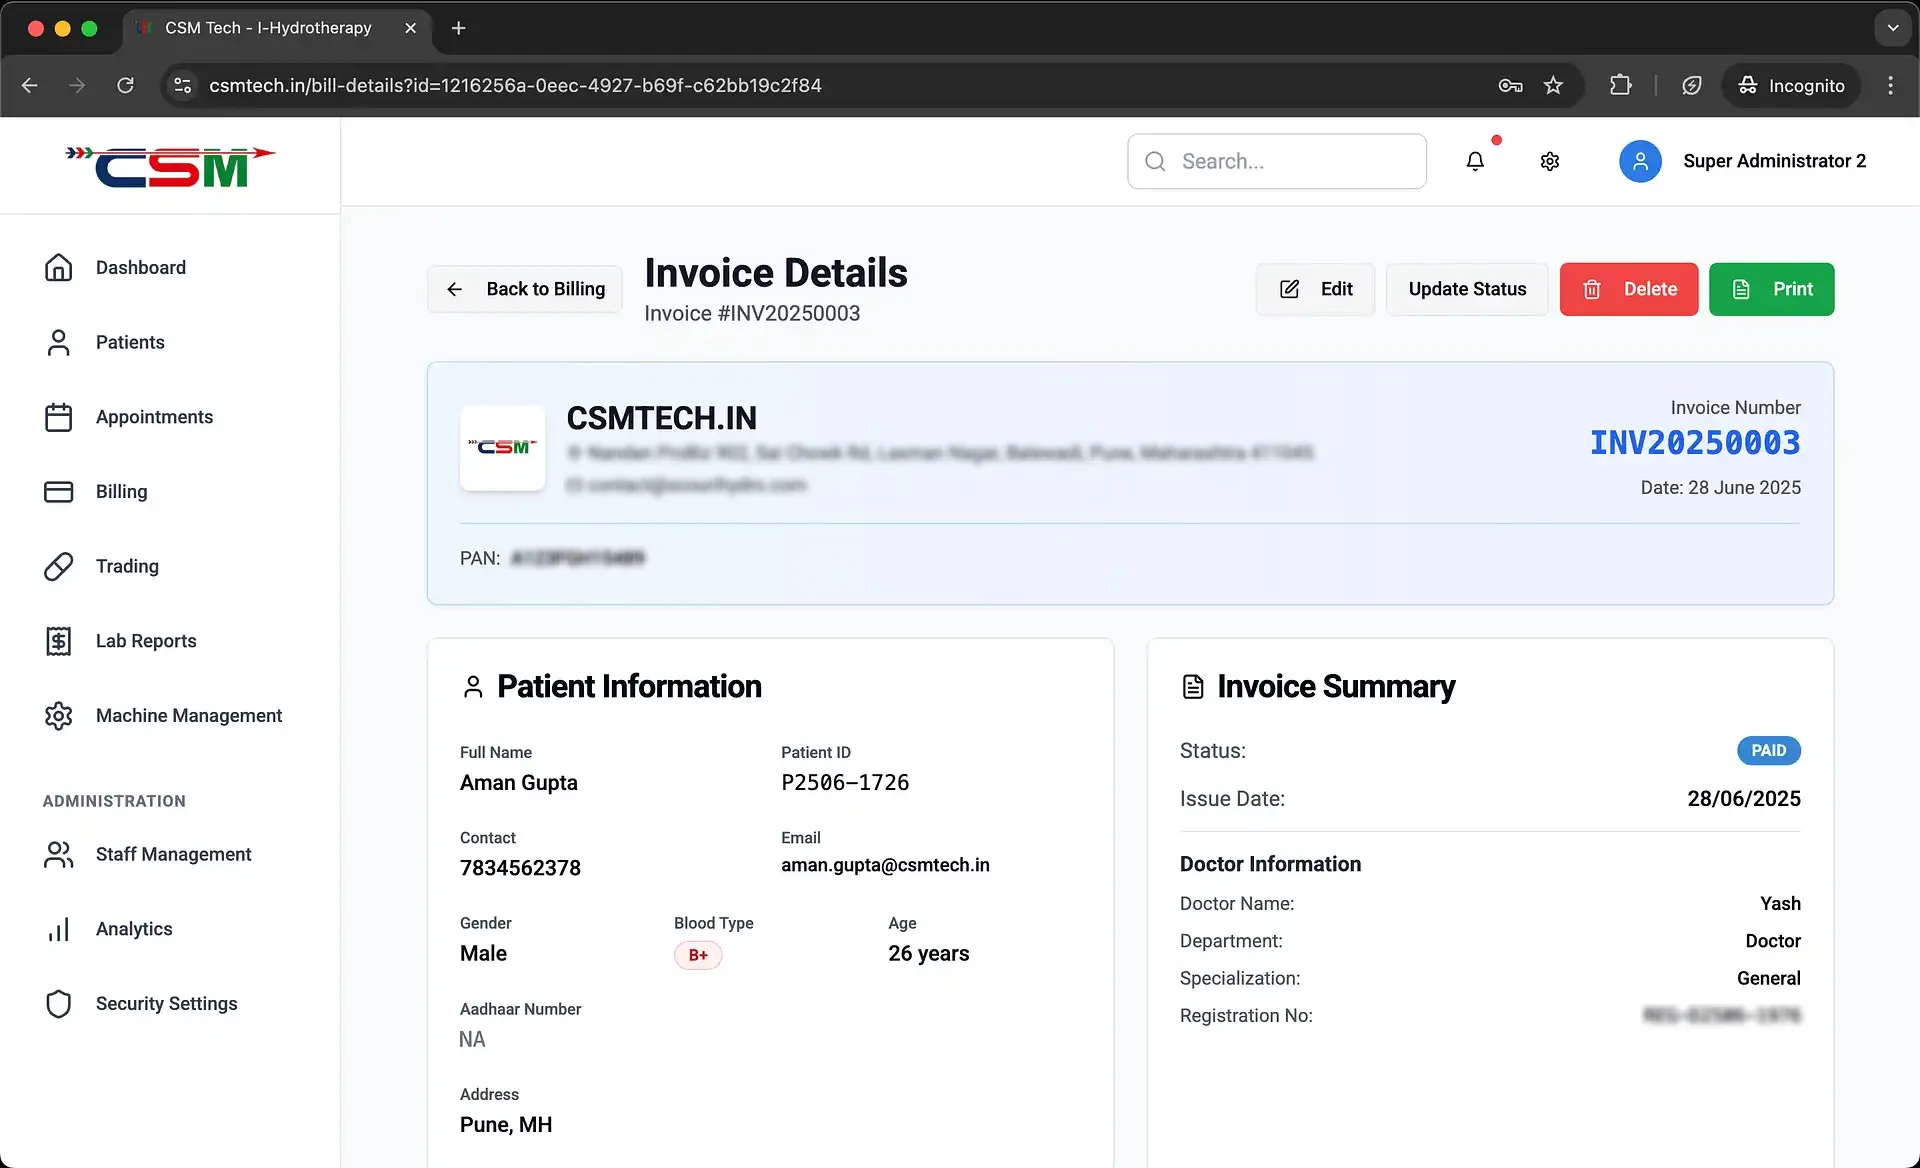Open the browser extensions puzzle icon
The width and height of the screenshot is (1920, 1168).
click(x=1621, y=85)
